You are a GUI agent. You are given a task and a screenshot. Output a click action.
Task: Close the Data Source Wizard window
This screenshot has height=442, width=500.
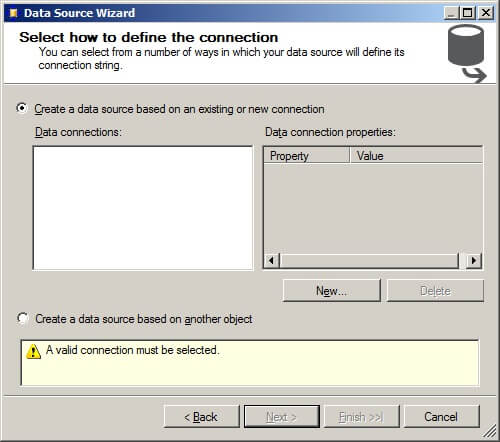point(486,13)
